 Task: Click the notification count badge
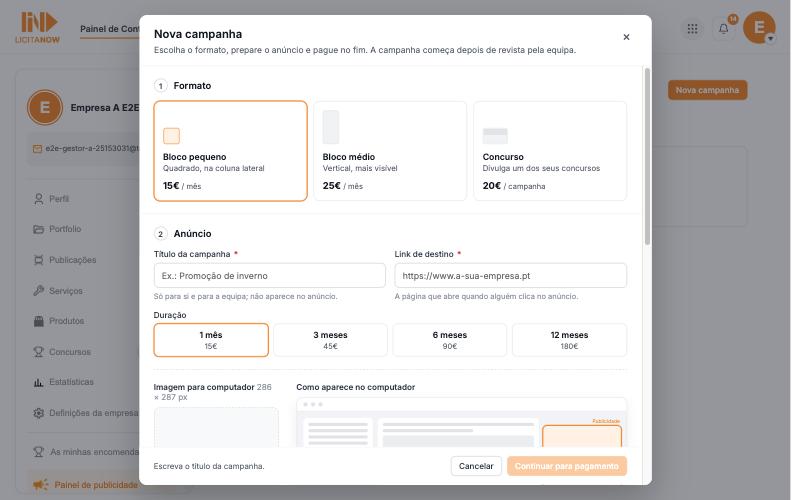point(733,19)
